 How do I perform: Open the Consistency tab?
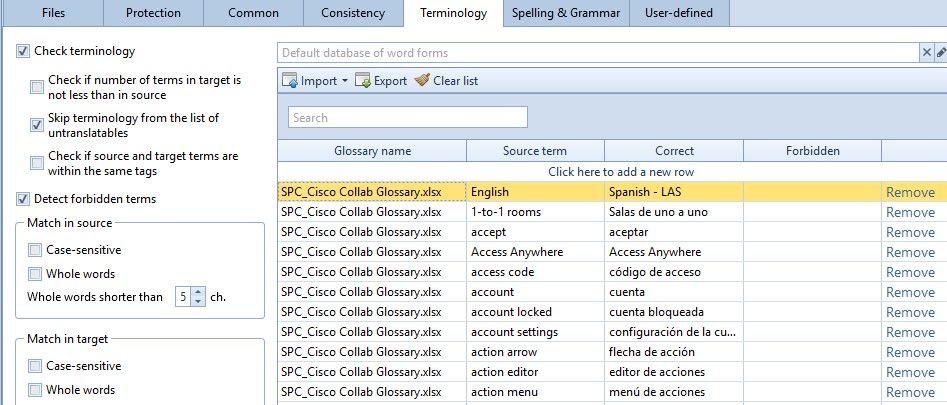click(353, 13)
